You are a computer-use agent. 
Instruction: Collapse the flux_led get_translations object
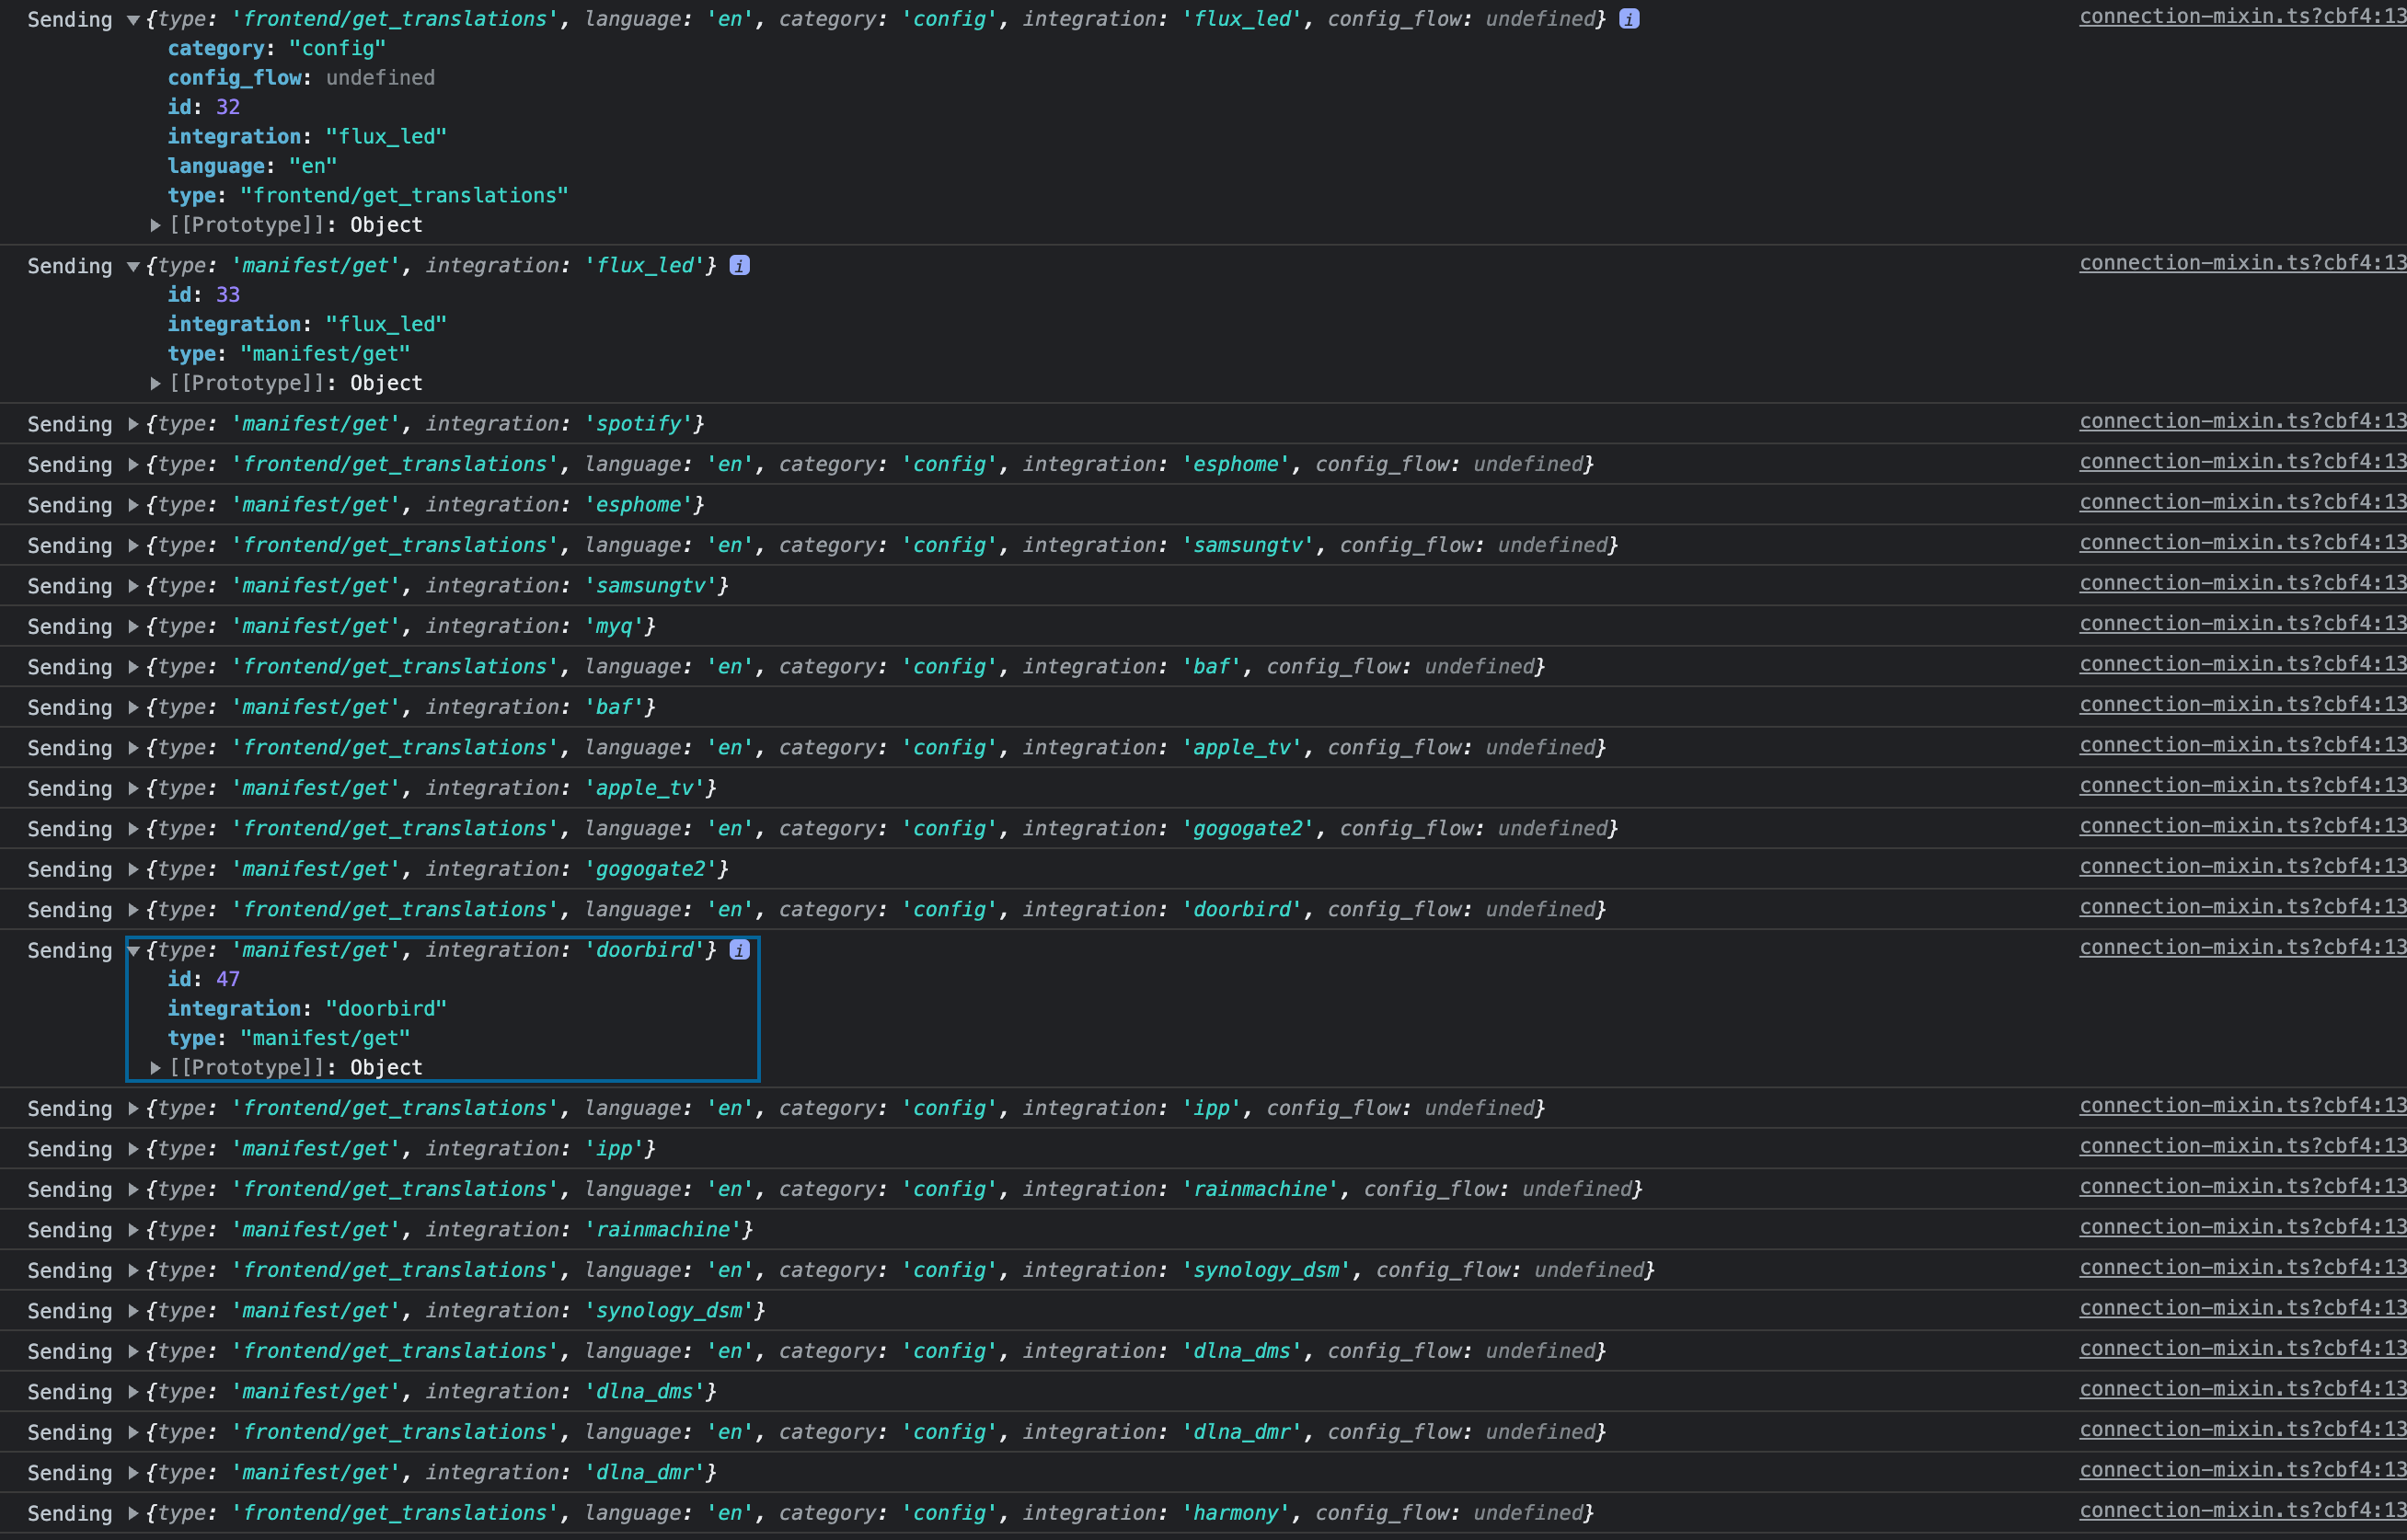pyautogui.click(x=133, y=20)
